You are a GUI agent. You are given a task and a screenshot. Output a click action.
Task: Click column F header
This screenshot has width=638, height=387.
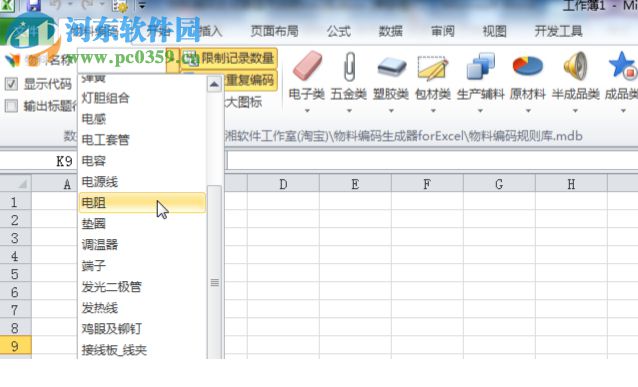coord(427,184)
